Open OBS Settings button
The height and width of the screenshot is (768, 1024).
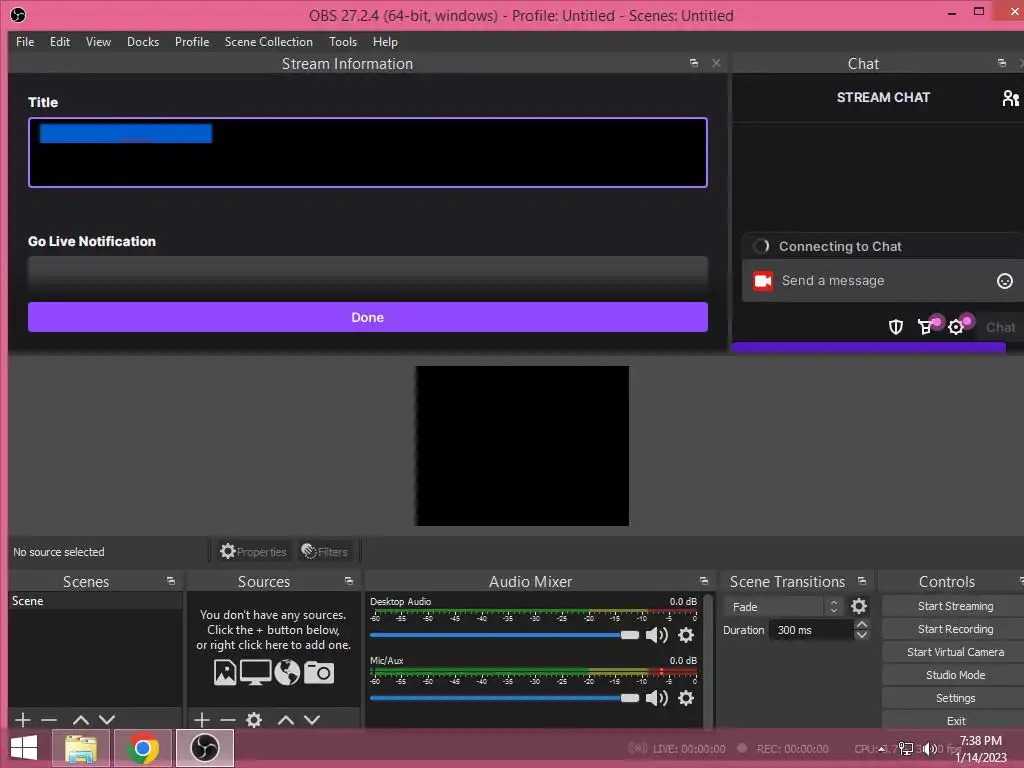click(955, 698)
